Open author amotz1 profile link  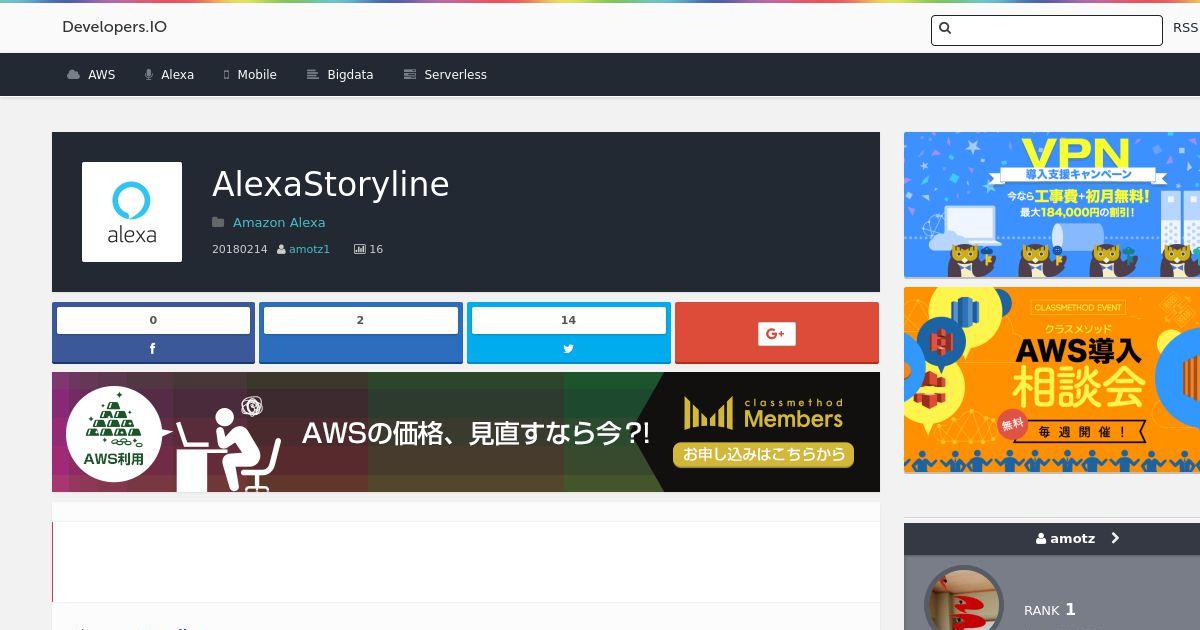coord(309,249)
